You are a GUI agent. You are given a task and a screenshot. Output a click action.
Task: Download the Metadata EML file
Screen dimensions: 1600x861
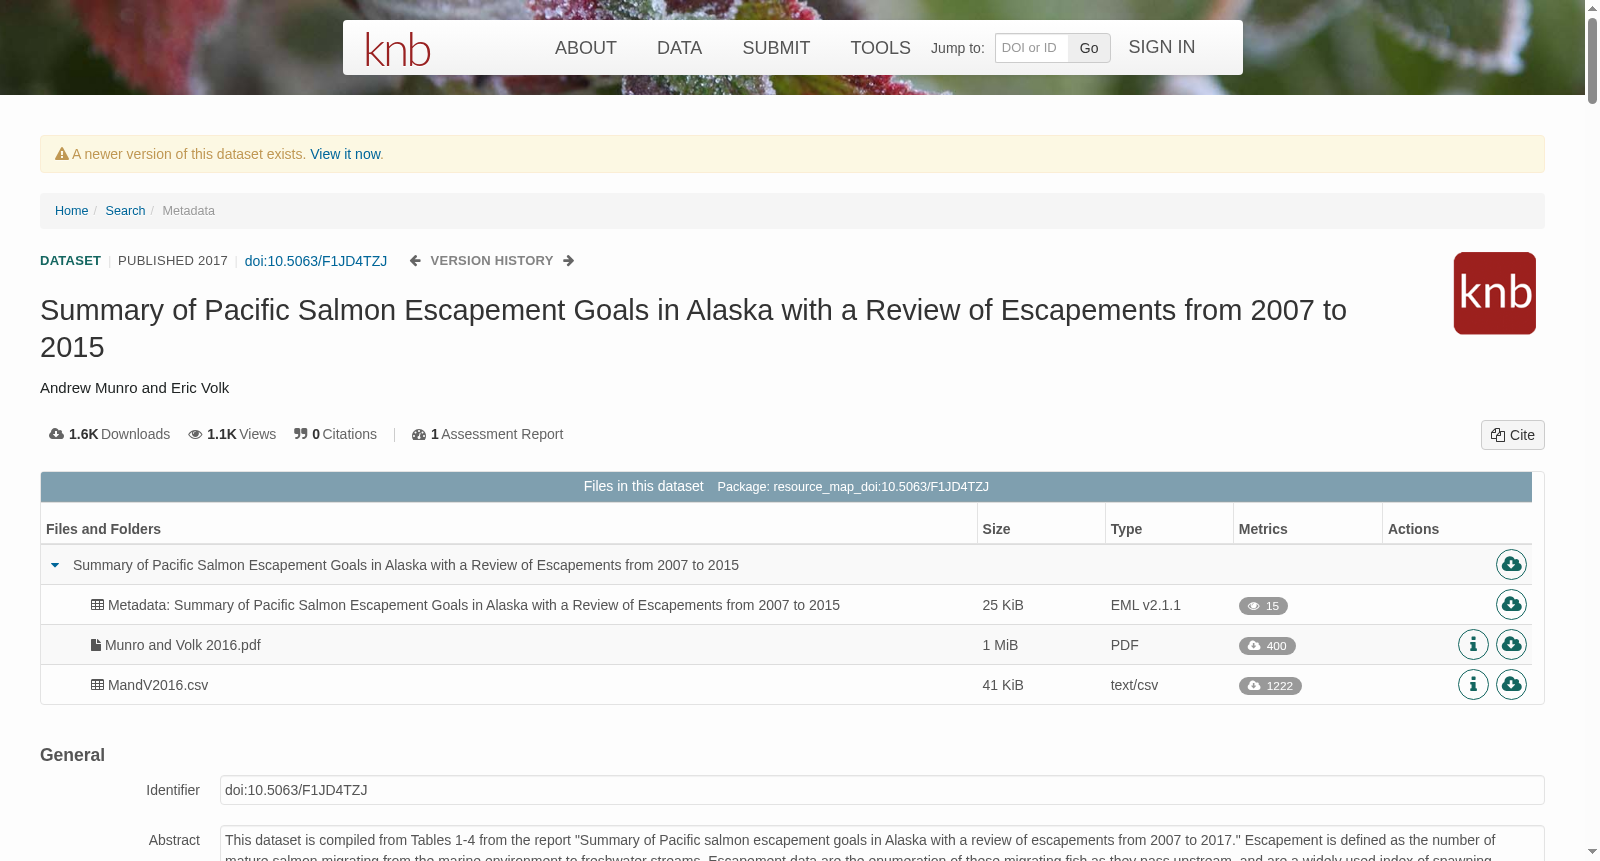(1511, 605)
